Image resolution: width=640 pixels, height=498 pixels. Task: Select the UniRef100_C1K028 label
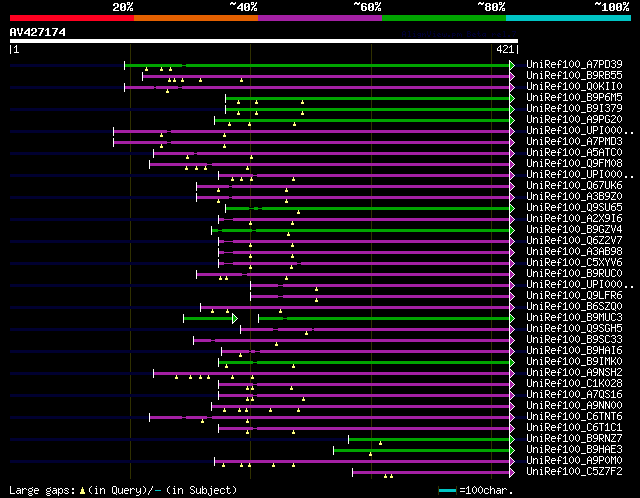(574, 384)
